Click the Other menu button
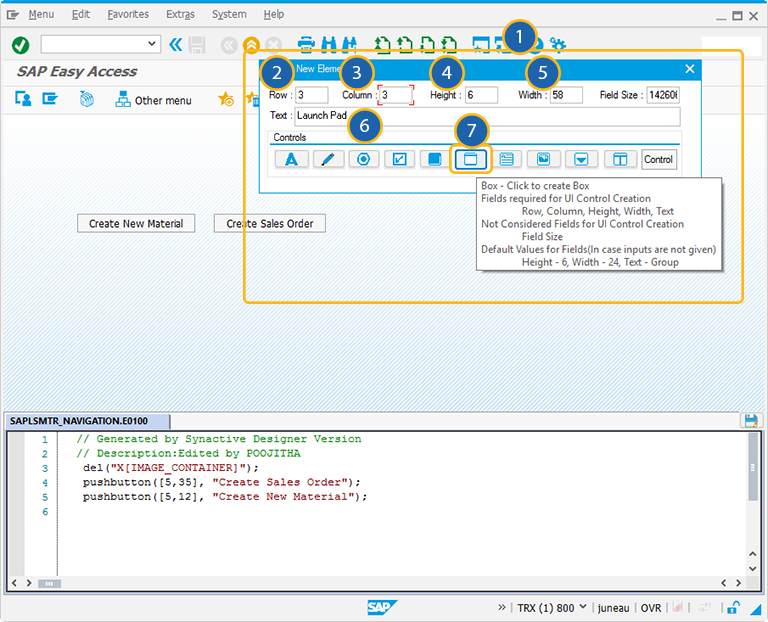This screenshot has width=768, height=622. (153, 100)
